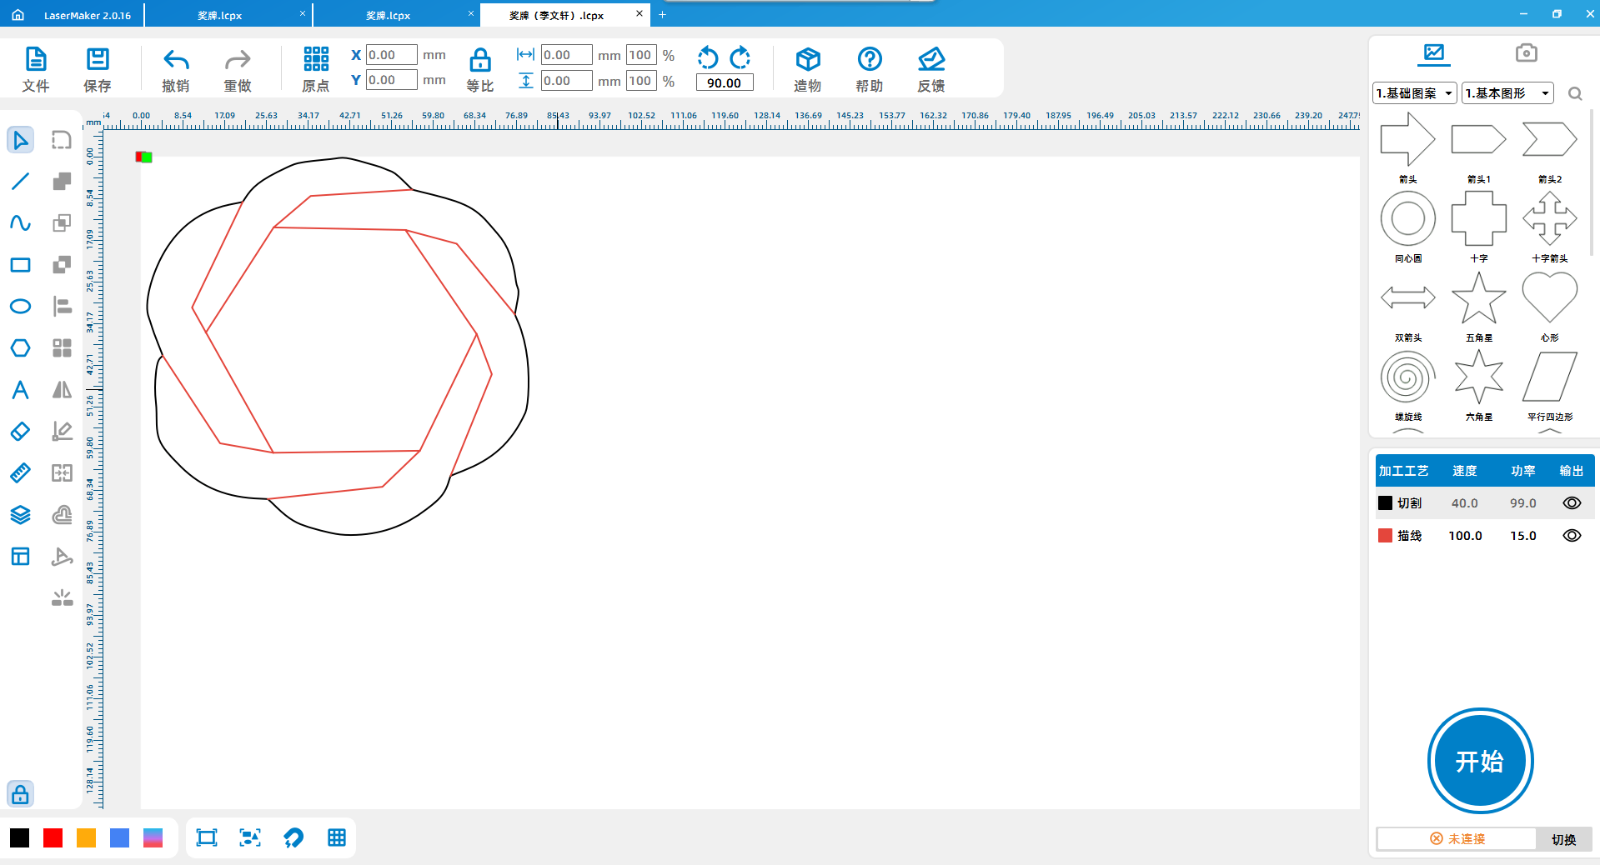Switch to the first 奖牌.lcpx tab
Screen dimensions: 1600x865
click(220, 15)
